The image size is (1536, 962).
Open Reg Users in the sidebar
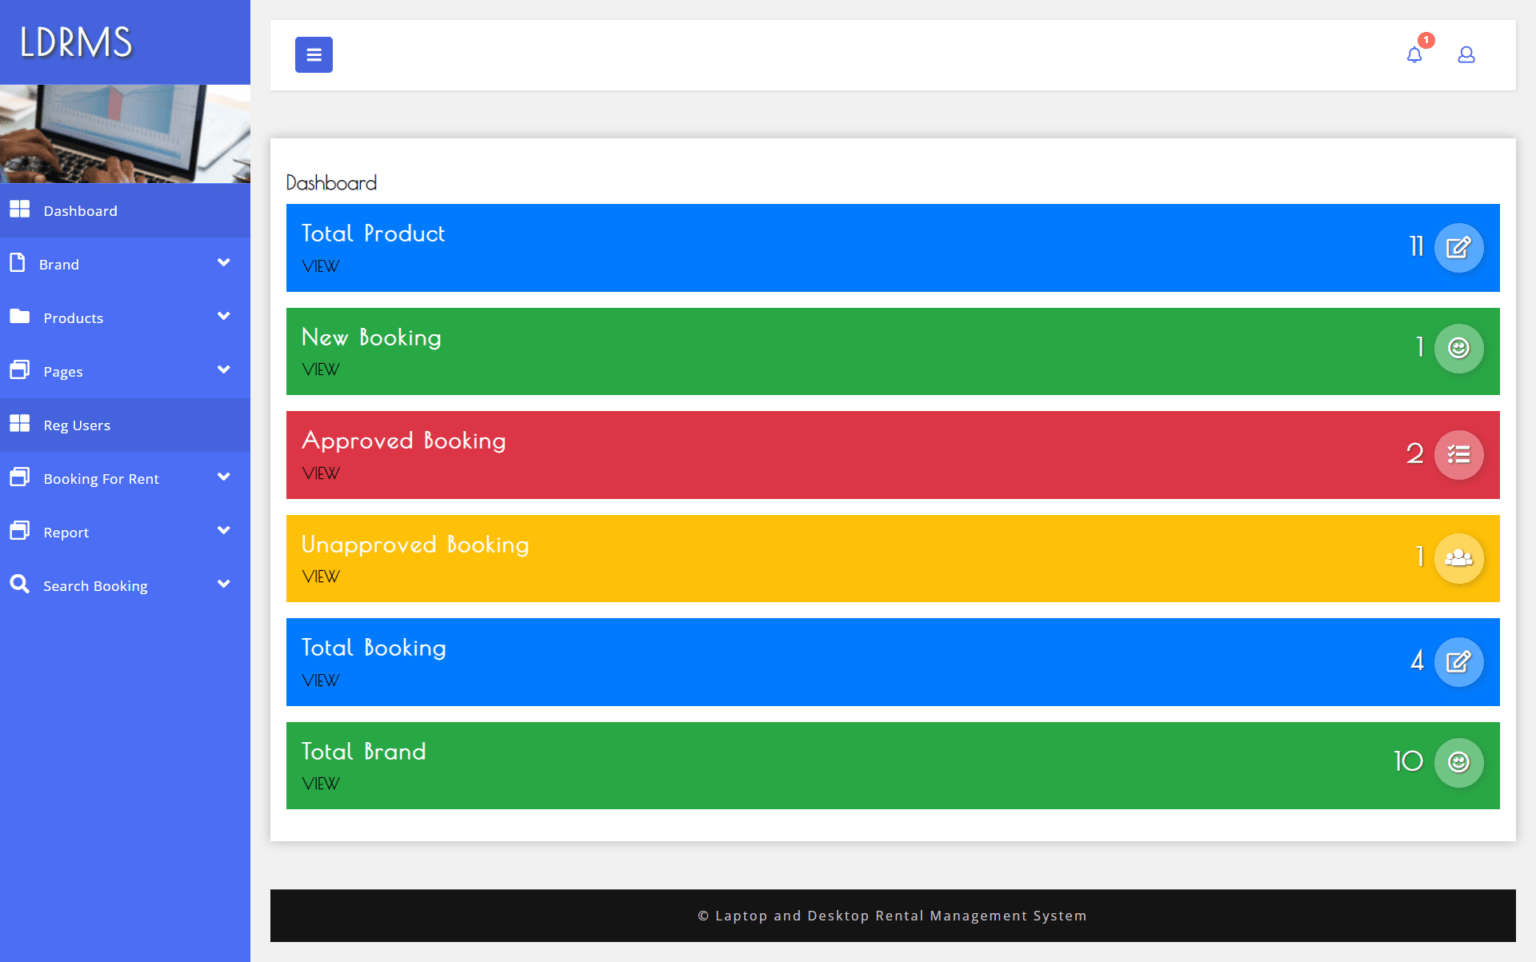pyautogui.click(x=76, y=425)
